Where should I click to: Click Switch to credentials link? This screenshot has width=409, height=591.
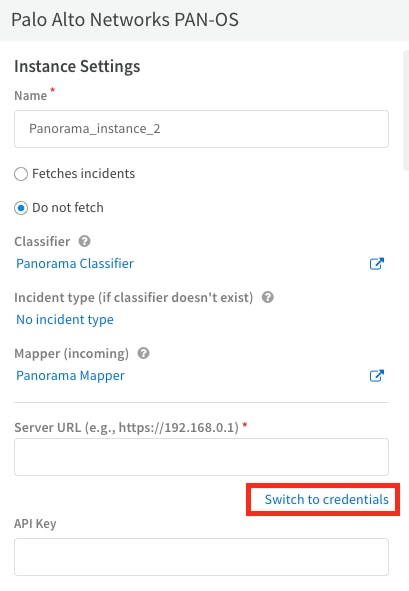[x=326, y=499]
